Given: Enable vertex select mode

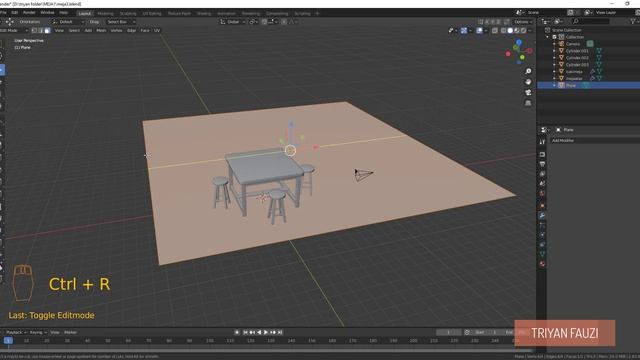Looking at the screenshot, I should pos(34,31).
